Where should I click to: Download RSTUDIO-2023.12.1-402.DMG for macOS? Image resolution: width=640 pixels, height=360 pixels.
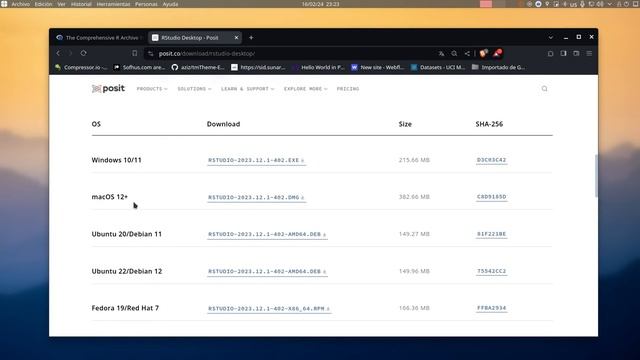pos(256,198)
